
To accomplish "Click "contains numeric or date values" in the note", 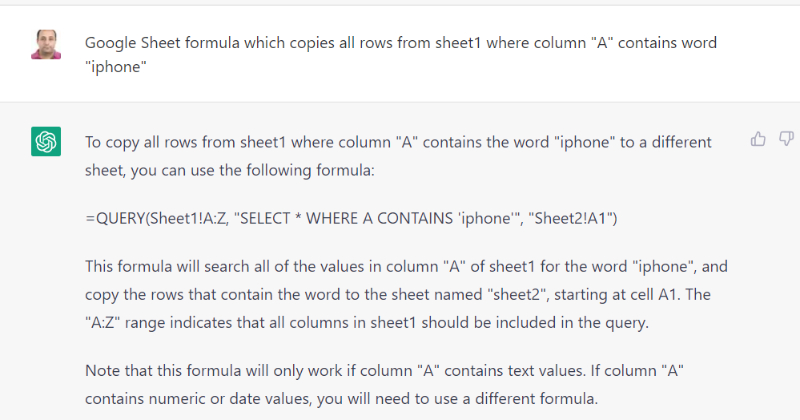I will point(191,398).
